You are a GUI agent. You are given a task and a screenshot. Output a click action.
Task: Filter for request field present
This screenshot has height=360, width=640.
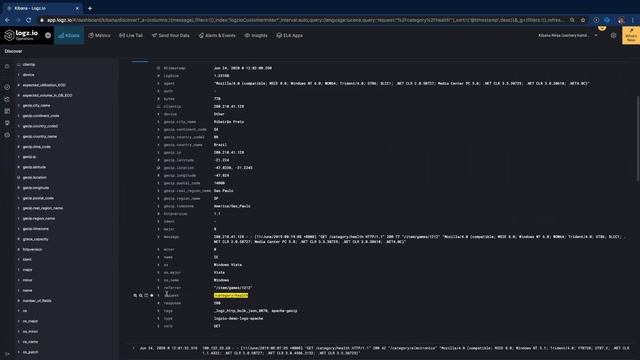[152, 296]
